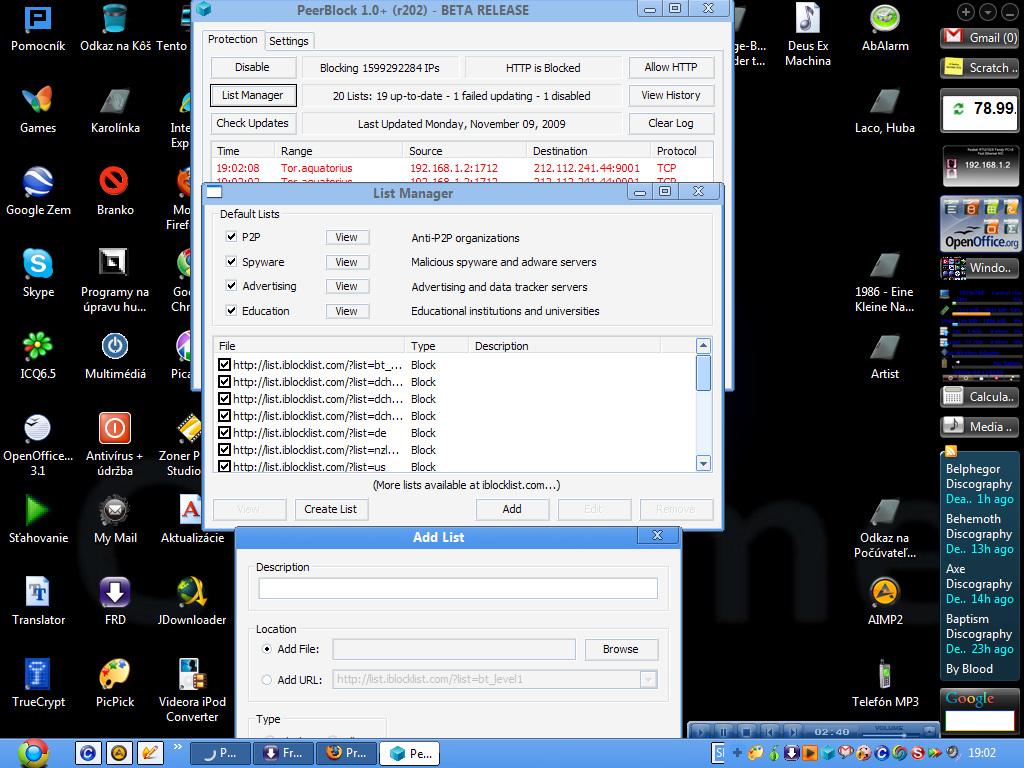The width and height of the screenshot is (1024, 768).
Task: Click the Disable protection button
Action: (x=253, y=67)
